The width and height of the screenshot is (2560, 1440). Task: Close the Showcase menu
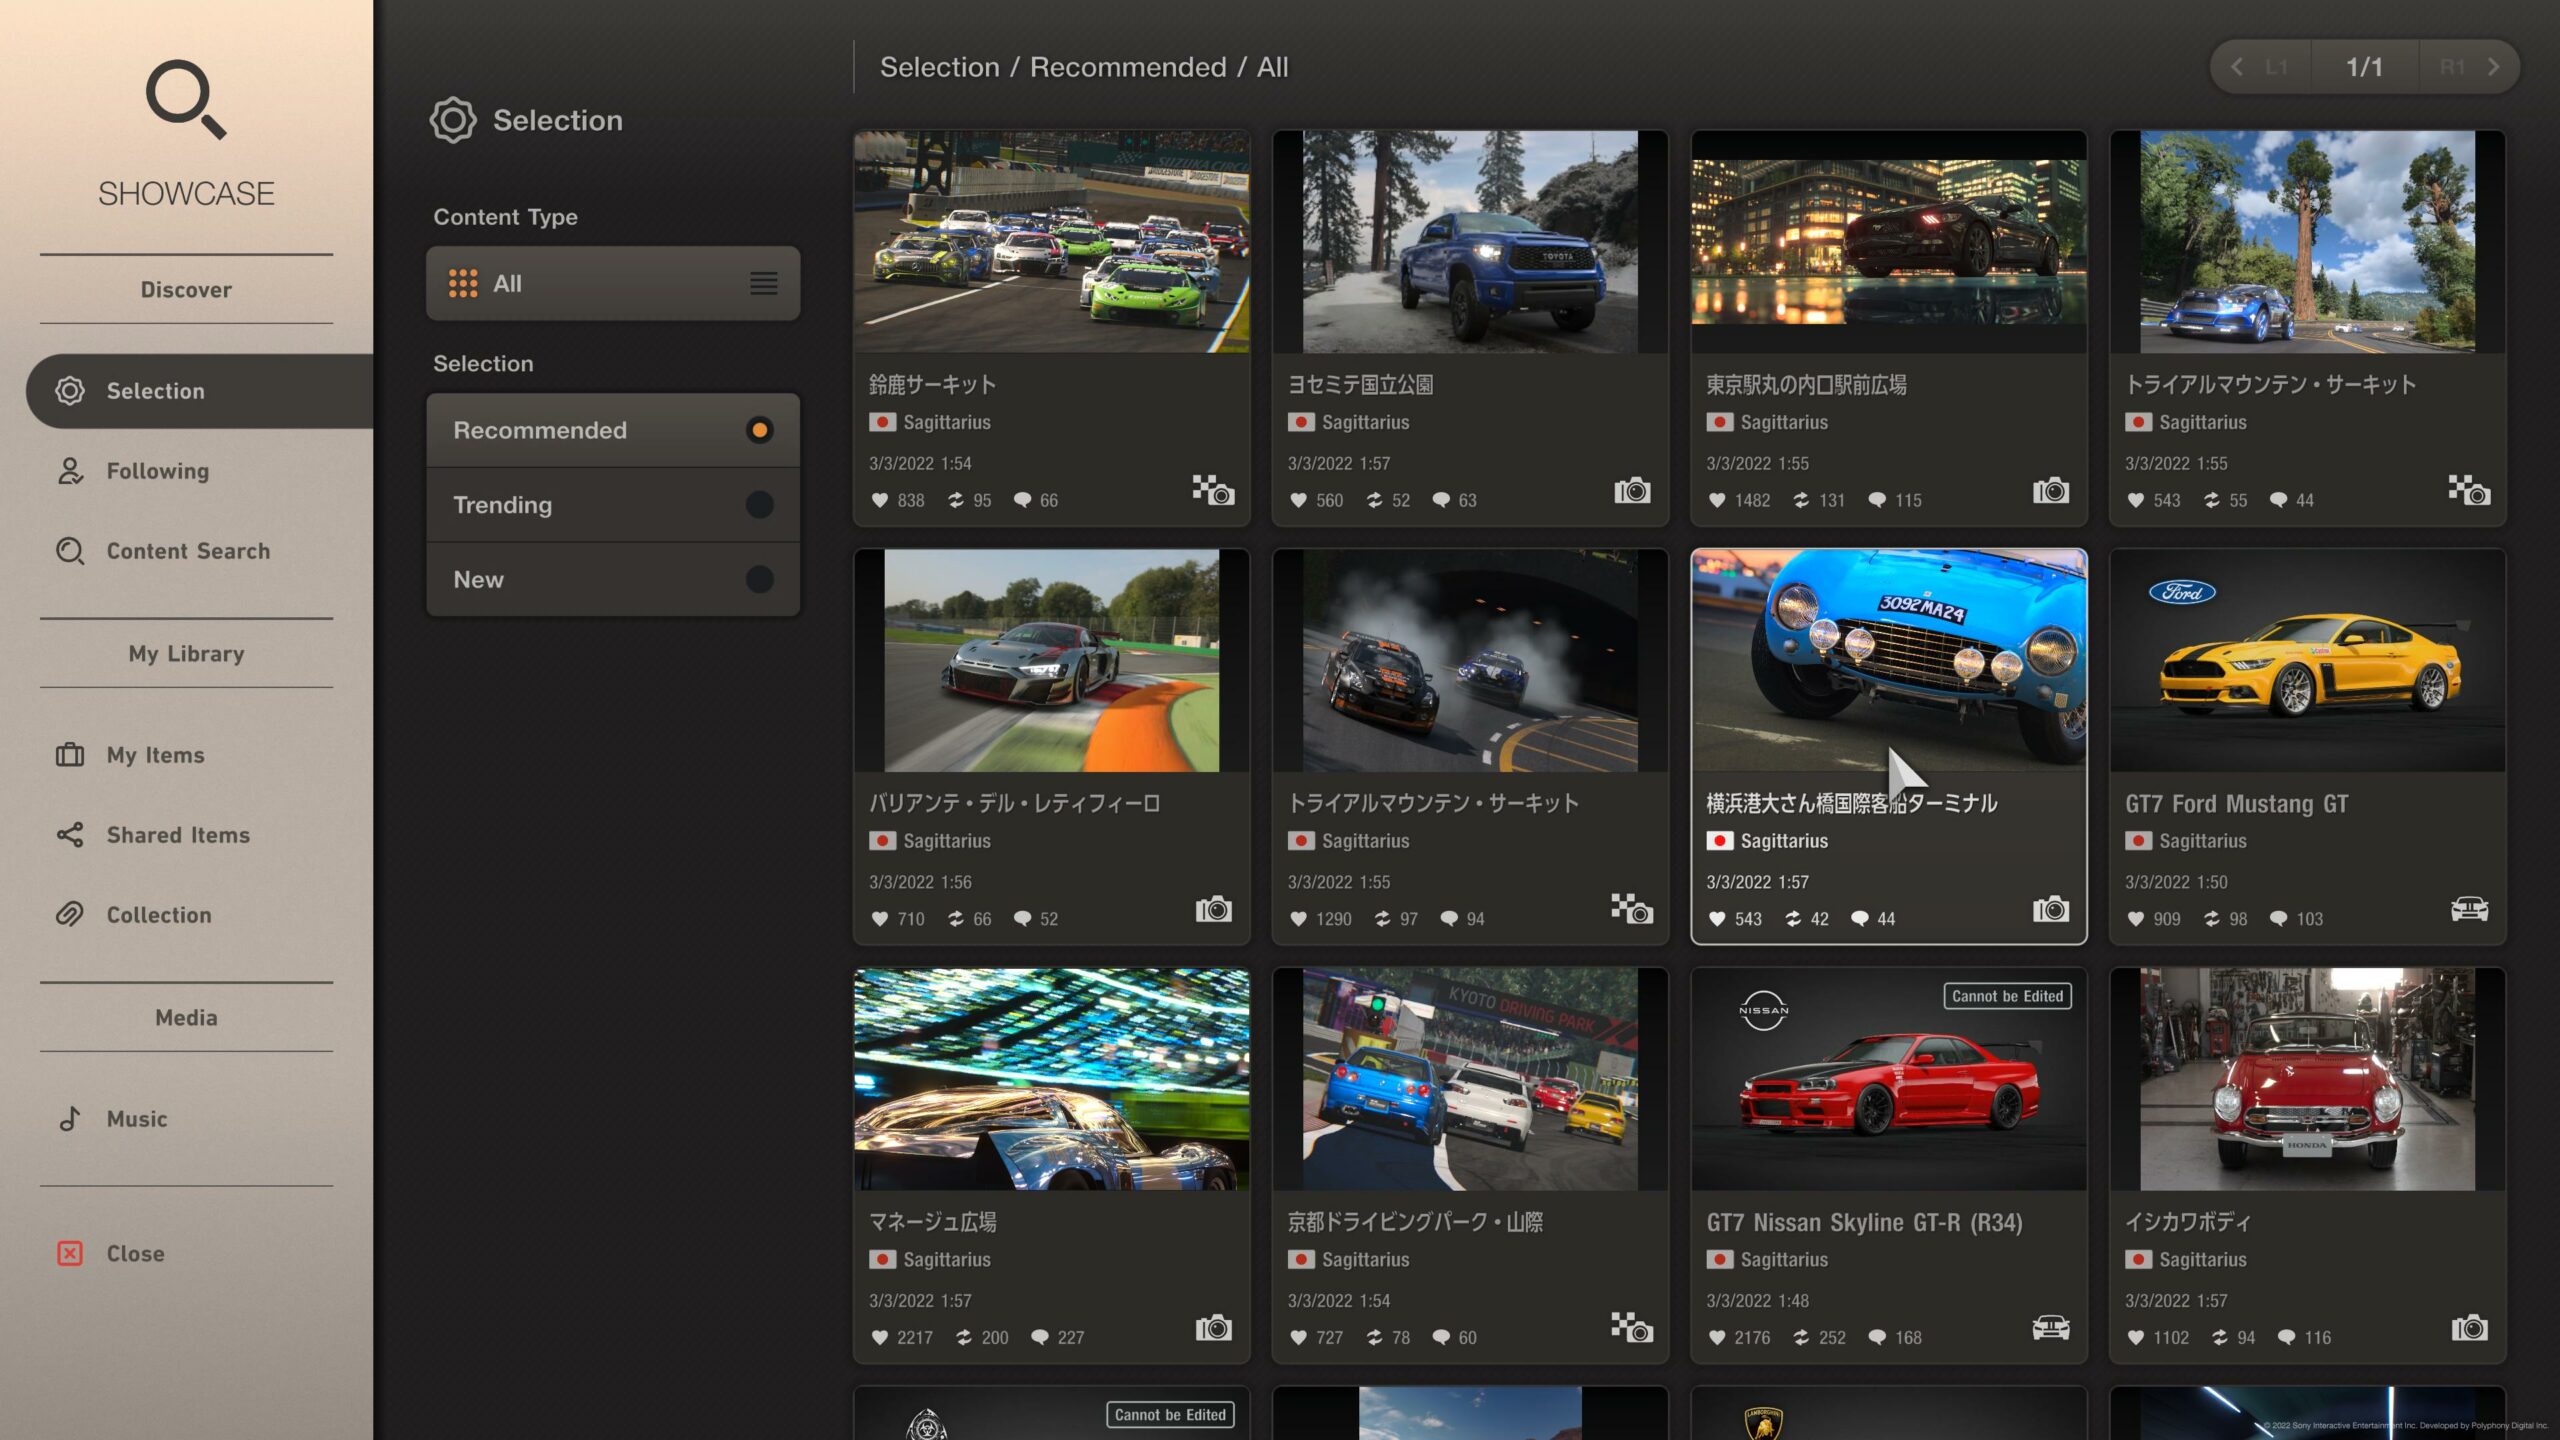pyautogui.click(x=135, y=1254)
